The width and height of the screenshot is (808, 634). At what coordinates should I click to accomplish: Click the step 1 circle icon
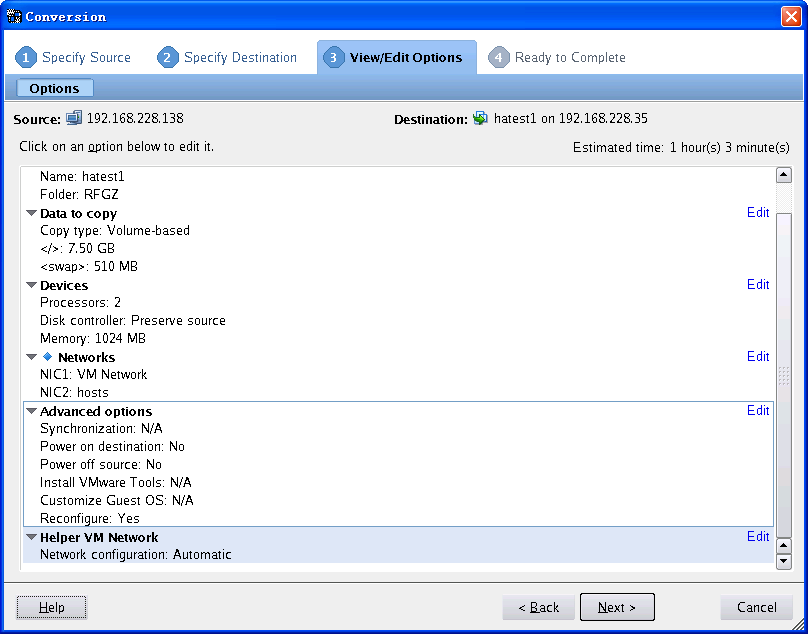point(26,58)
